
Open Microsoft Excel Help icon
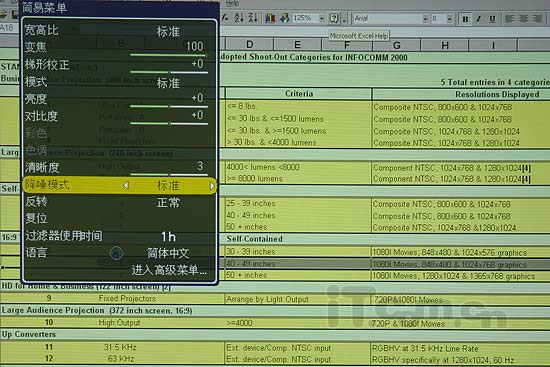point(334,18)
